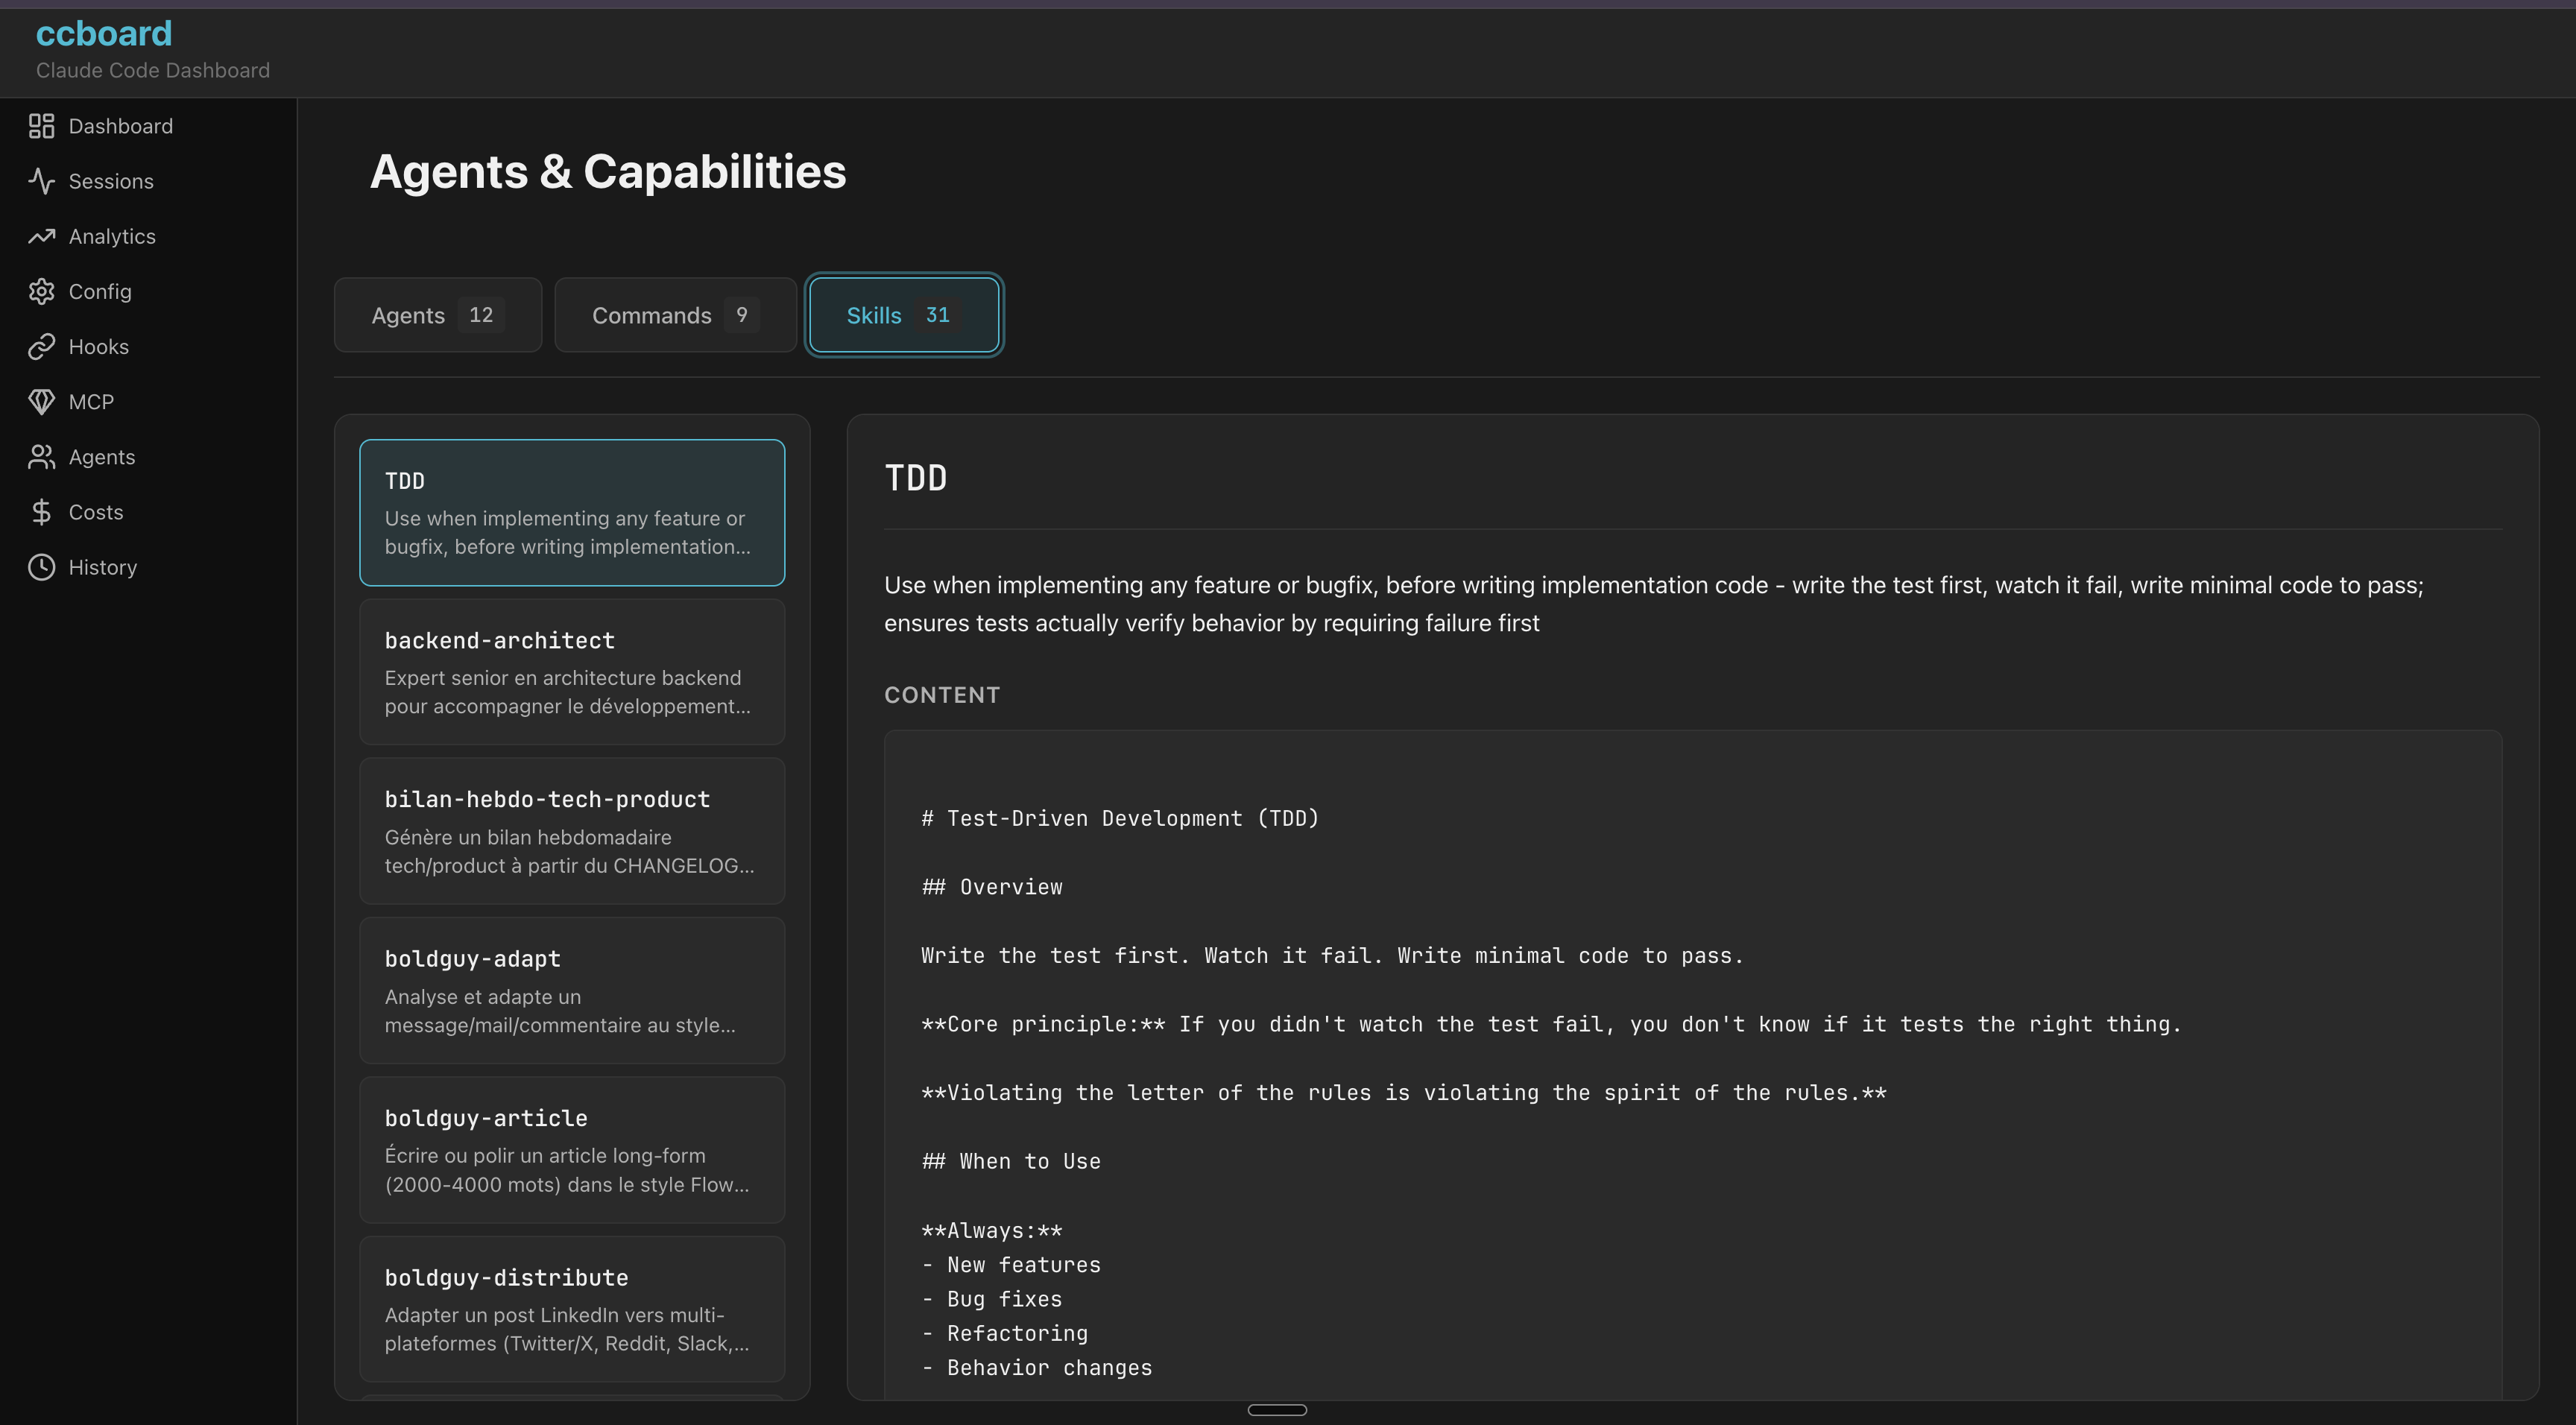Screen dimensions: 2576x1425
Task: Click the bottom horizontal scroll handle
Action: coord(1277,1410)
